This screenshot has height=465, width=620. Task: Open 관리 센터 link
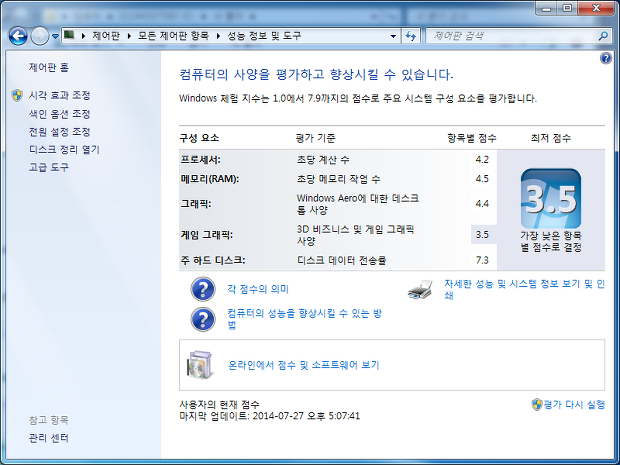49,438
